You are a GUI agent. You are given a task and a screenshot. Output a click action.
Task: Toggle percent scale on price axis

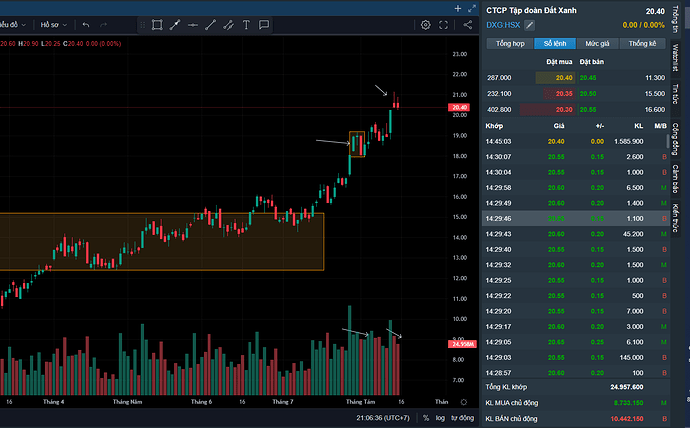click(425, 417)
